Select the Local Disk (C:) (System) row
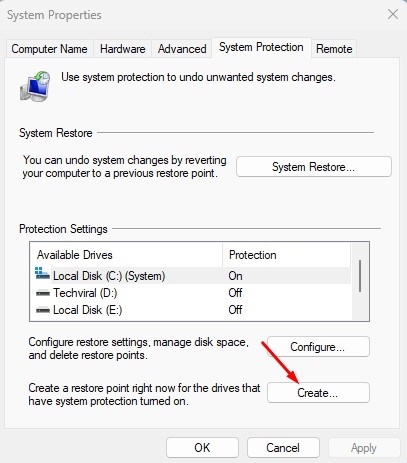Viewport: 407px width, 463px height. 192,276
